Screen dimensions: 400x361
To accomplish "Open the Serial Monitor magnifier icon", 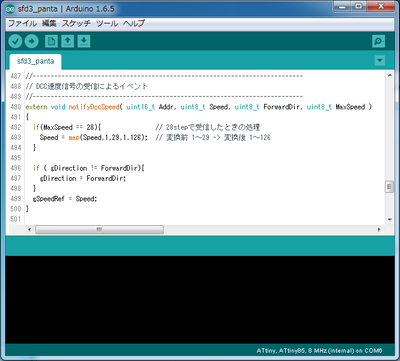I will 379,41.
